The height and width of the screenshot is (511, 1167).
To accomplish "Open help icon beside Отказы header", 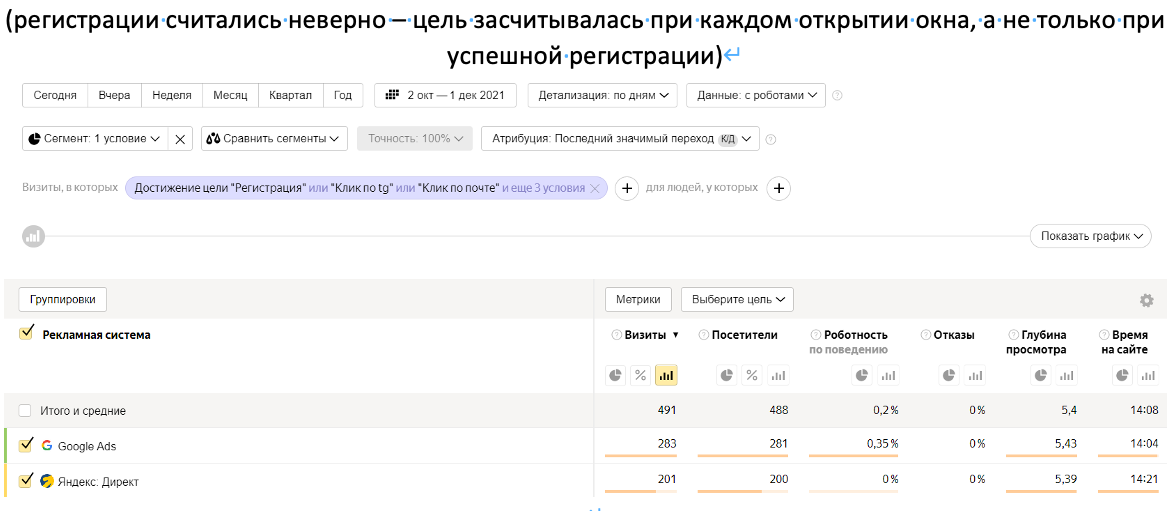I will 925,335.
